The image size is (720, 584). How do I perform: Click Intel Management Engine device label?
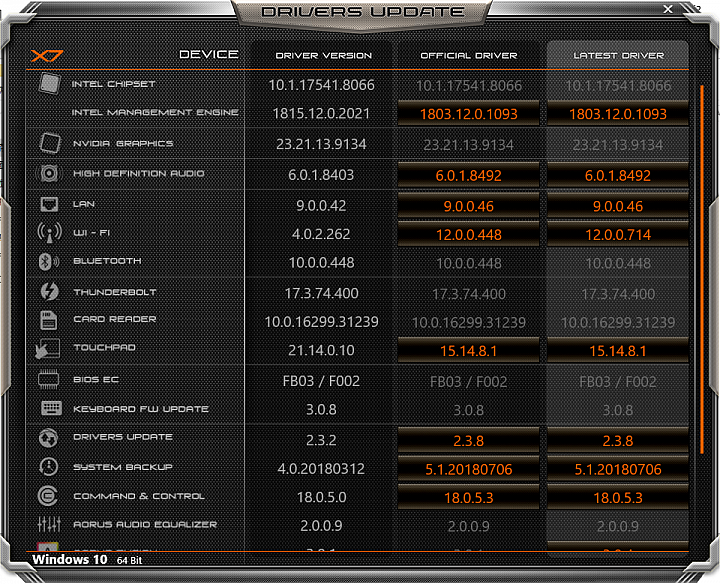point(155,112)
